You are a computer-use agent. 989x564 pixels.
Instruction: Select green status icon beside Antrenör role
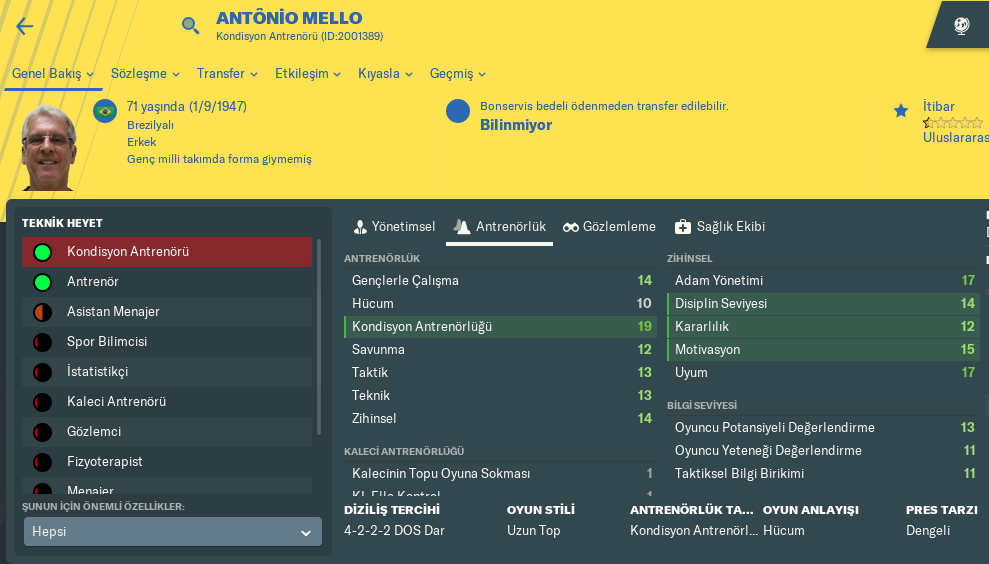[42, 282]
